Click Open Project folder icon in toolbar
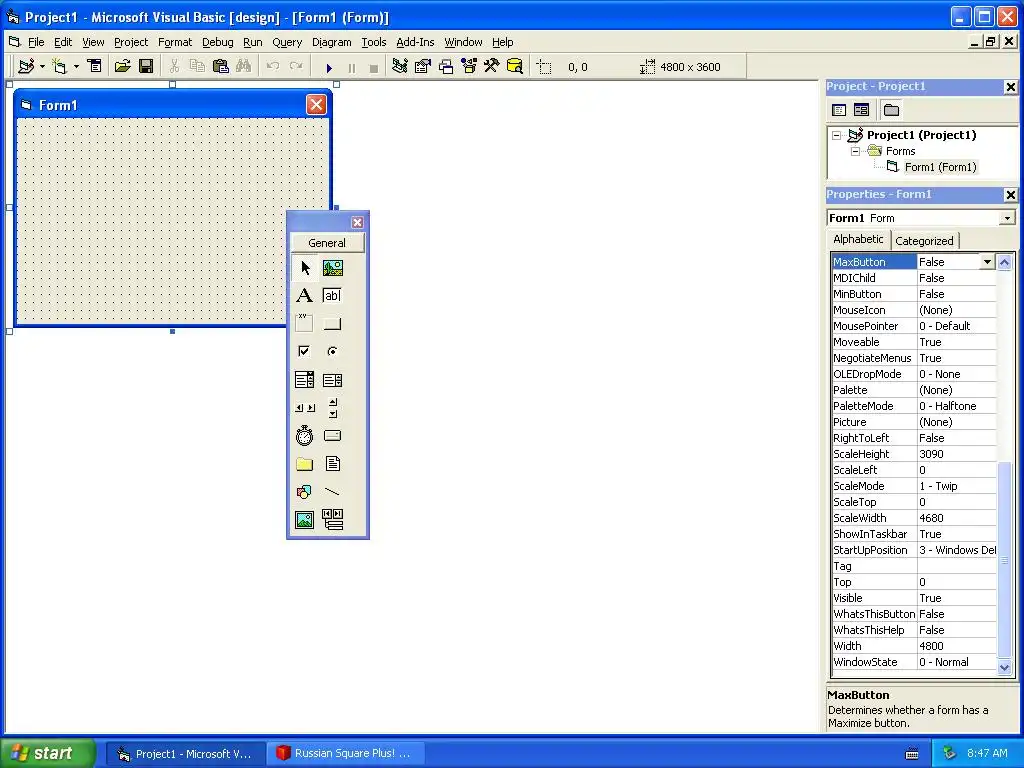Image resolution: width=1024 pixels, height=768 pixels. click(x=122, y=67)
